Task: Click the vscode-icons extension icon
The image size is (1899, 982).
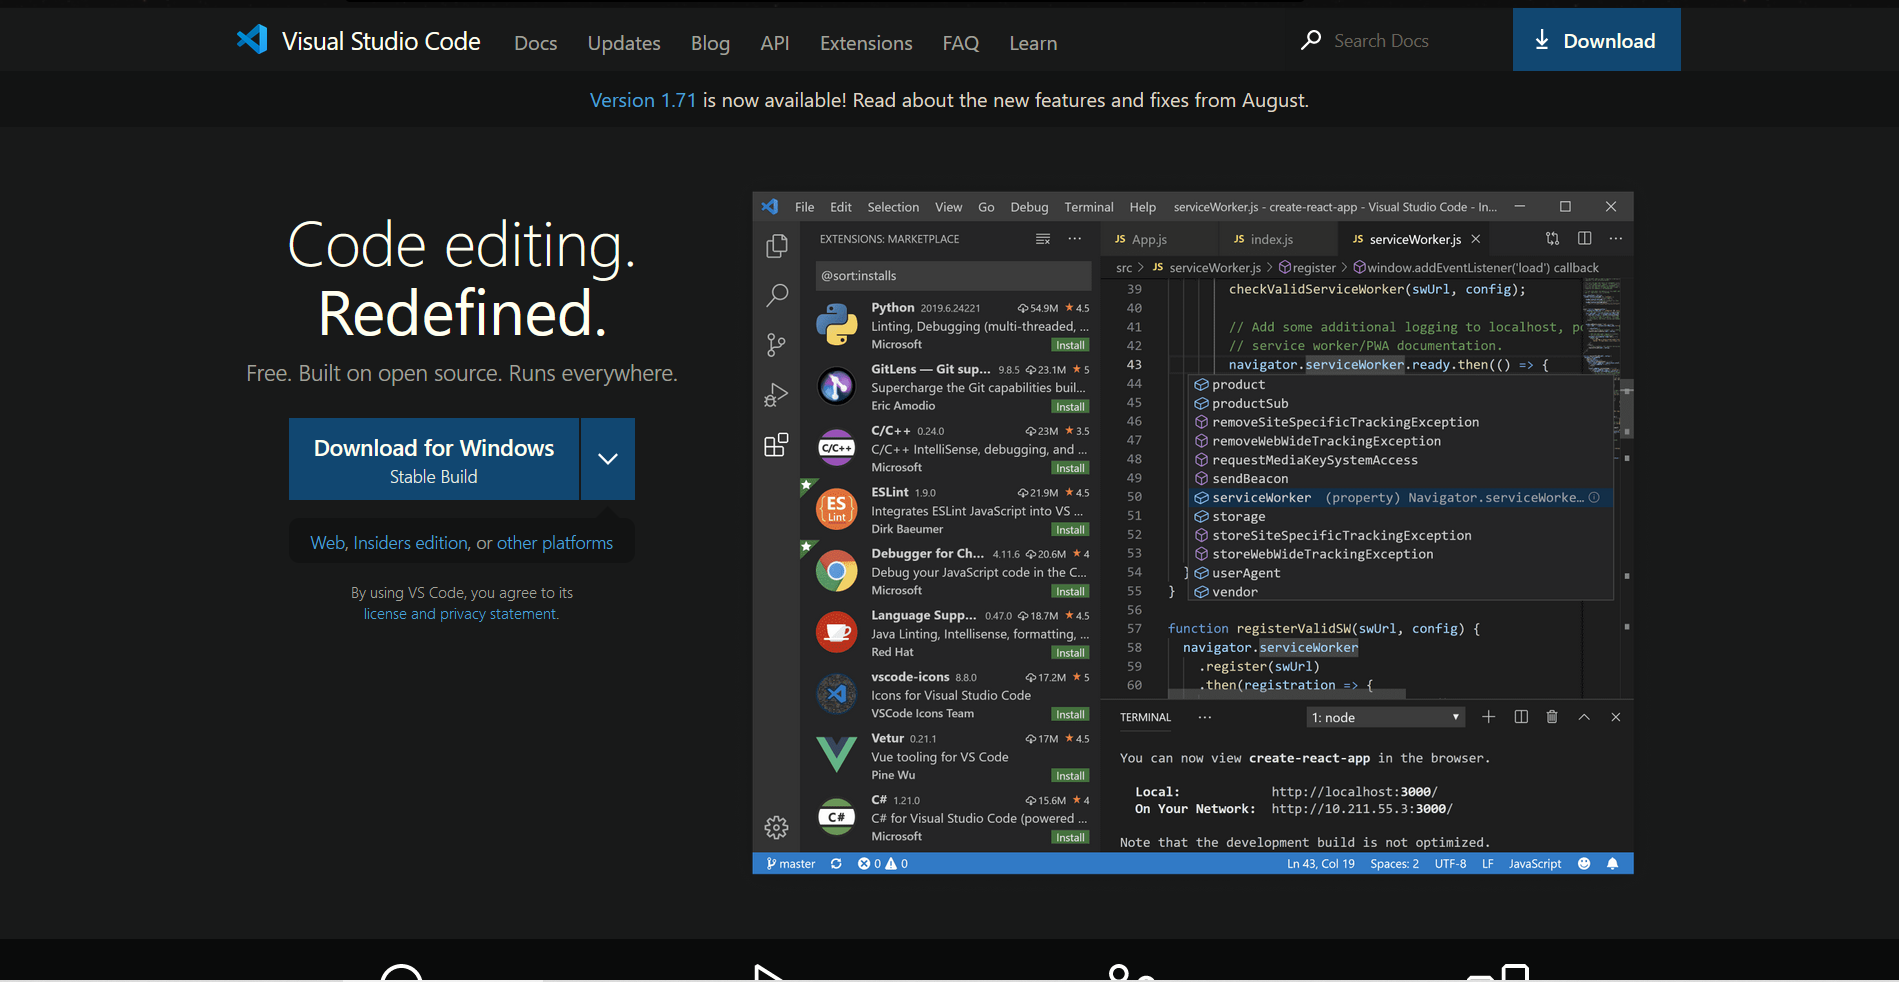Action: (836, 694)
